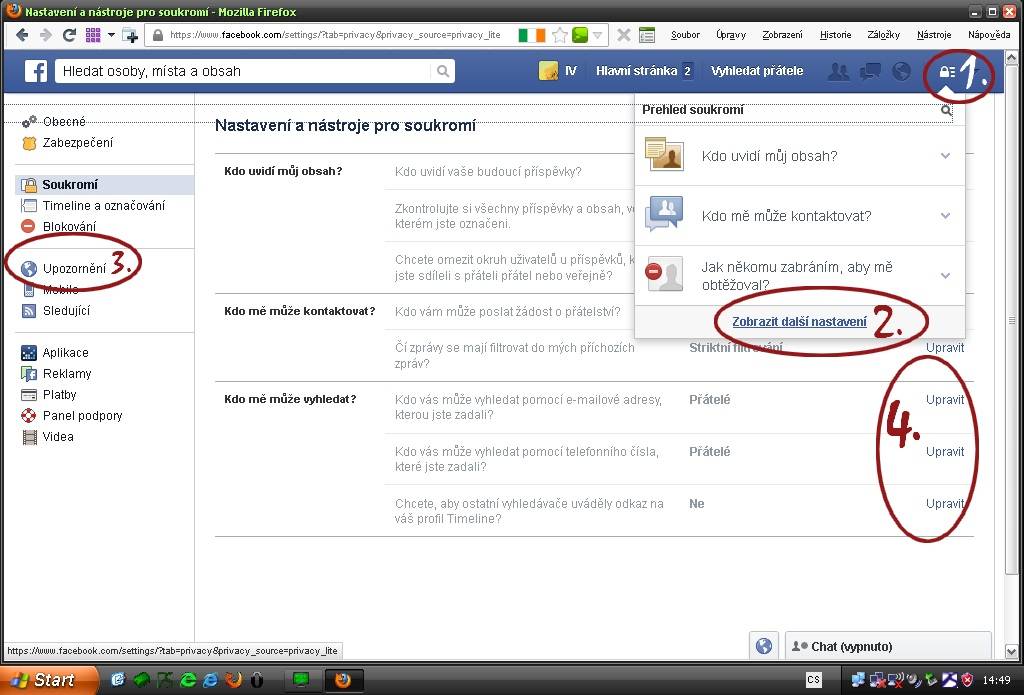Click the new tab plus icon
This screenshot has height=695, width=1024.
point(130,35)
